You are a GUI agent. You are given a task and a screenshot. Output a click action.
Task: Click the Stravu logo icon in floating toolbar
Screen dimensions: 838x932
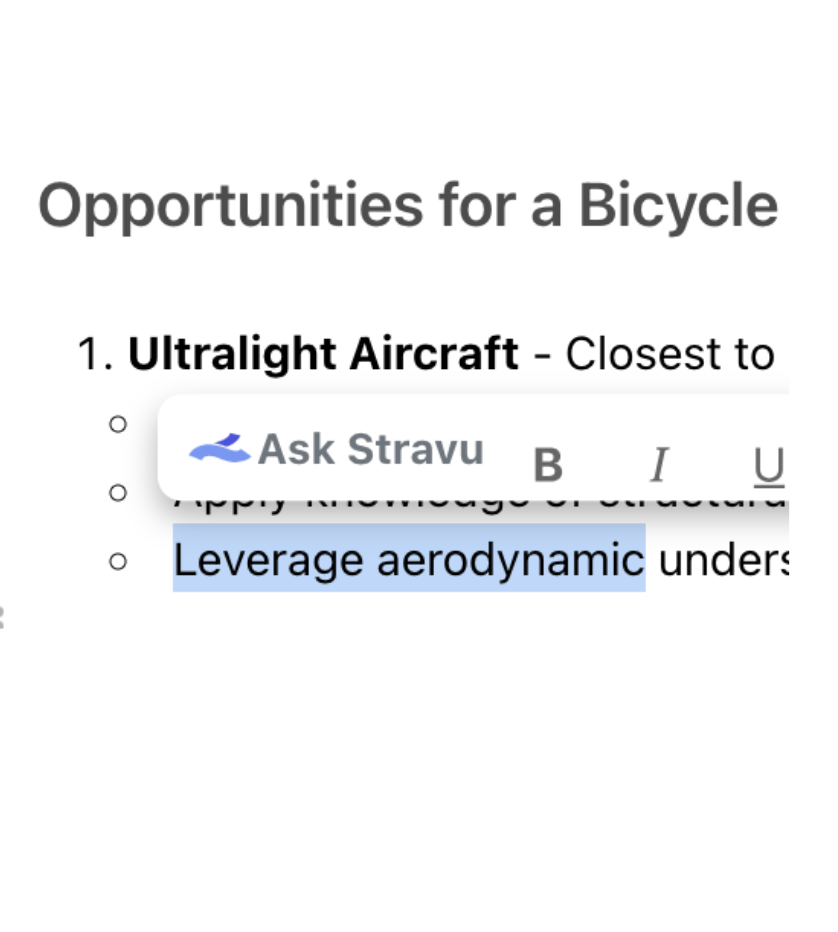coord(220,448)
